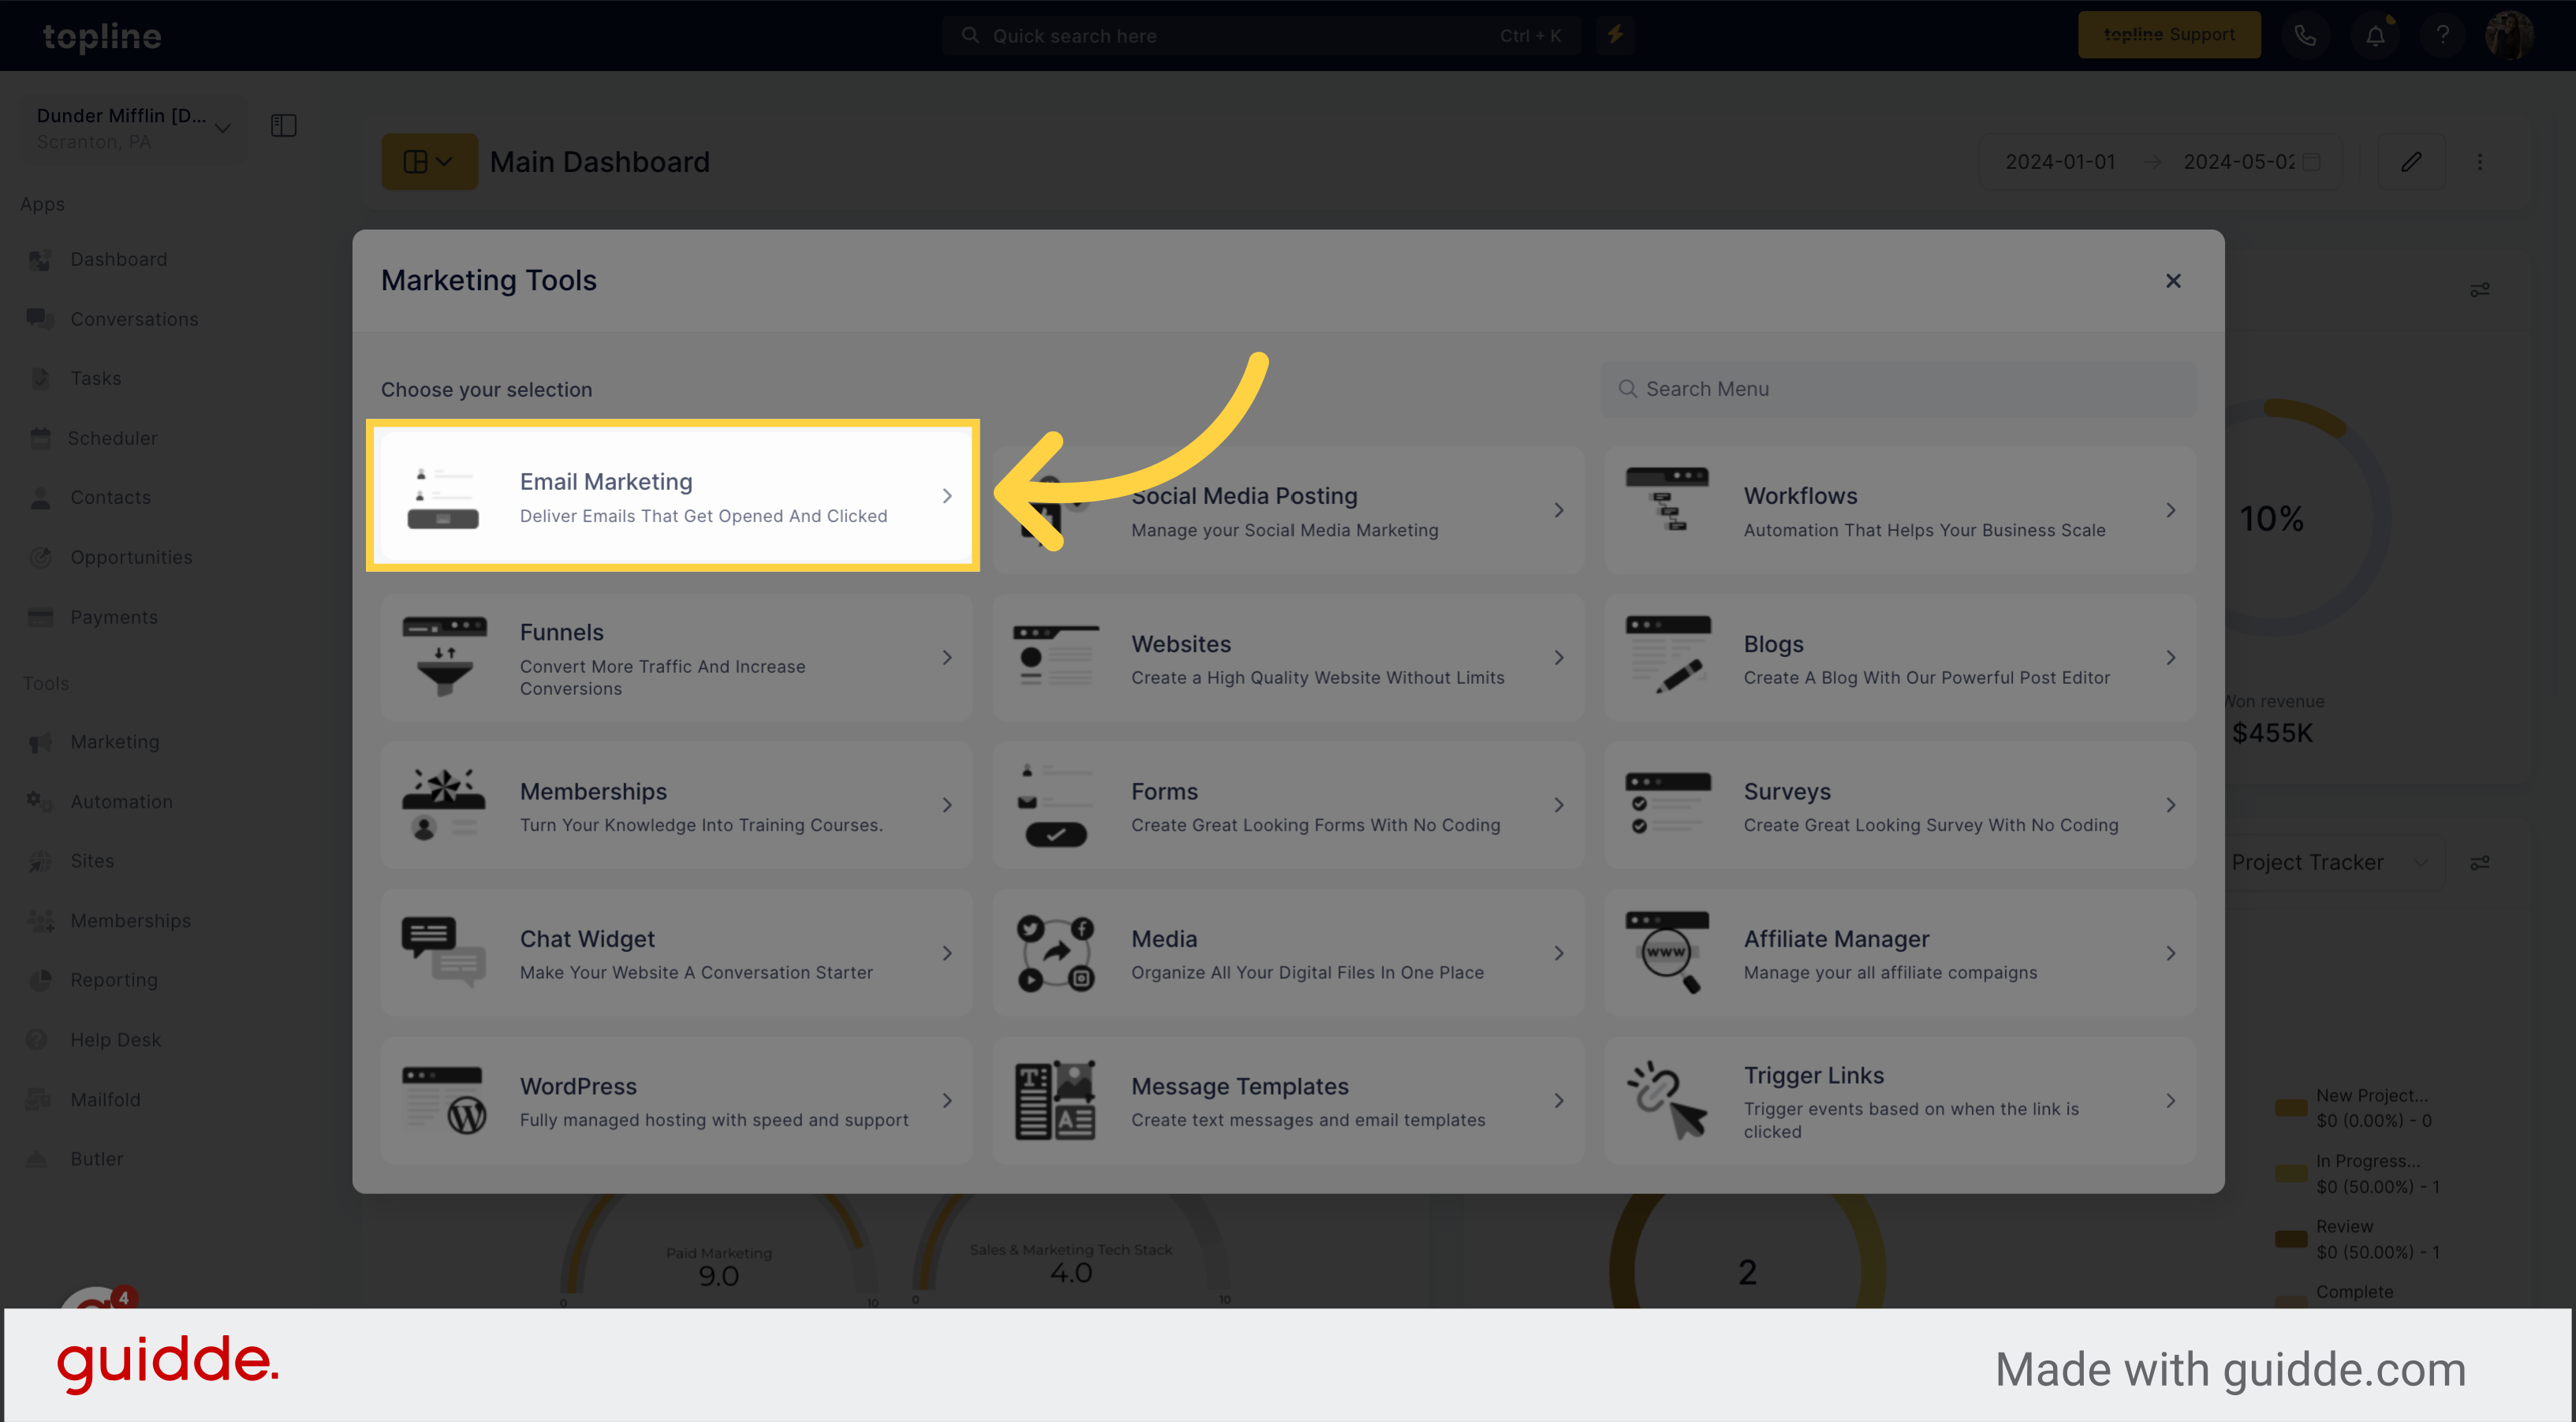Open the user profile avatar
Screen dimensions: 2576x1422
(2510, 35)
